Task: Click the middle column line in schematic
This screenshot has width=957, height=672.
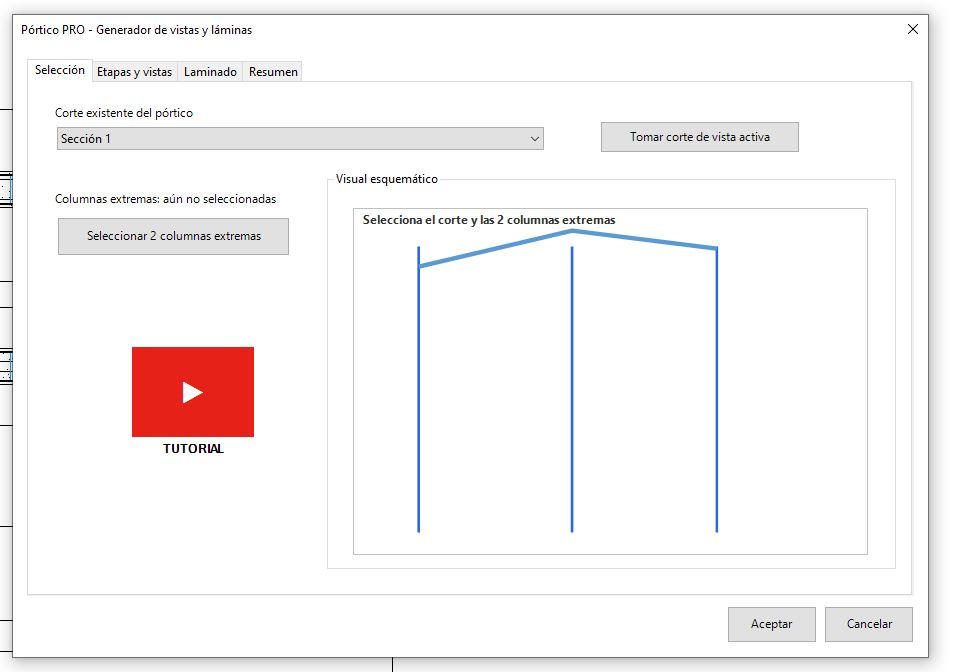Action: [x=572, y=389]
